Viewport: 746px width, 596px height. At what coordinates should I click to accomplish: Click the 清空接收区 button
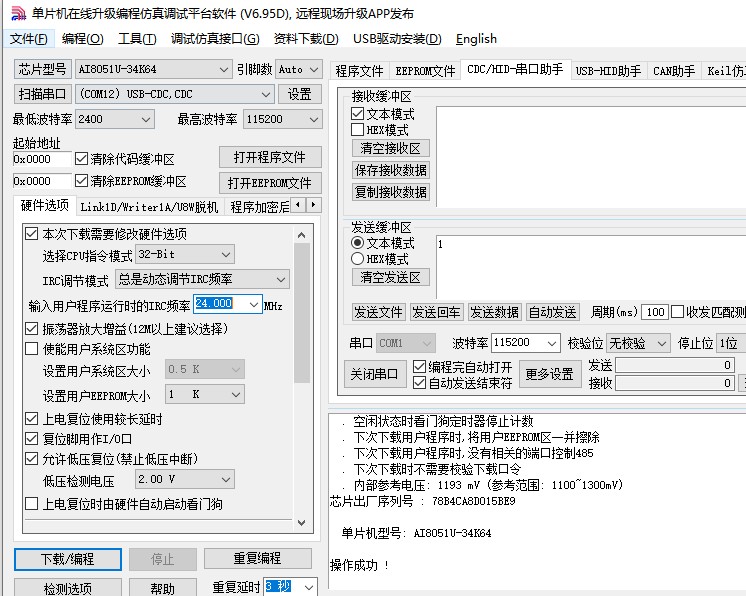point(391,148)
